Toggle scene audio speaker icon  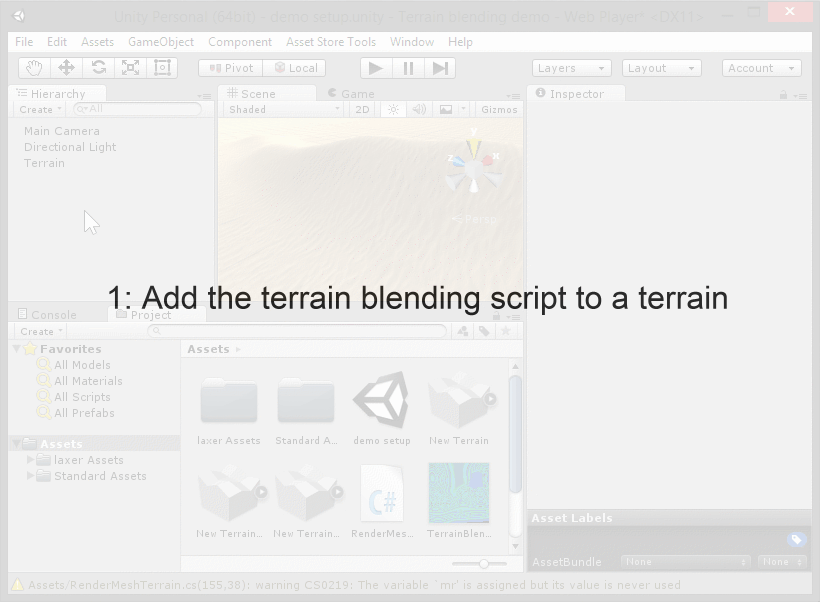pos(419,109)
